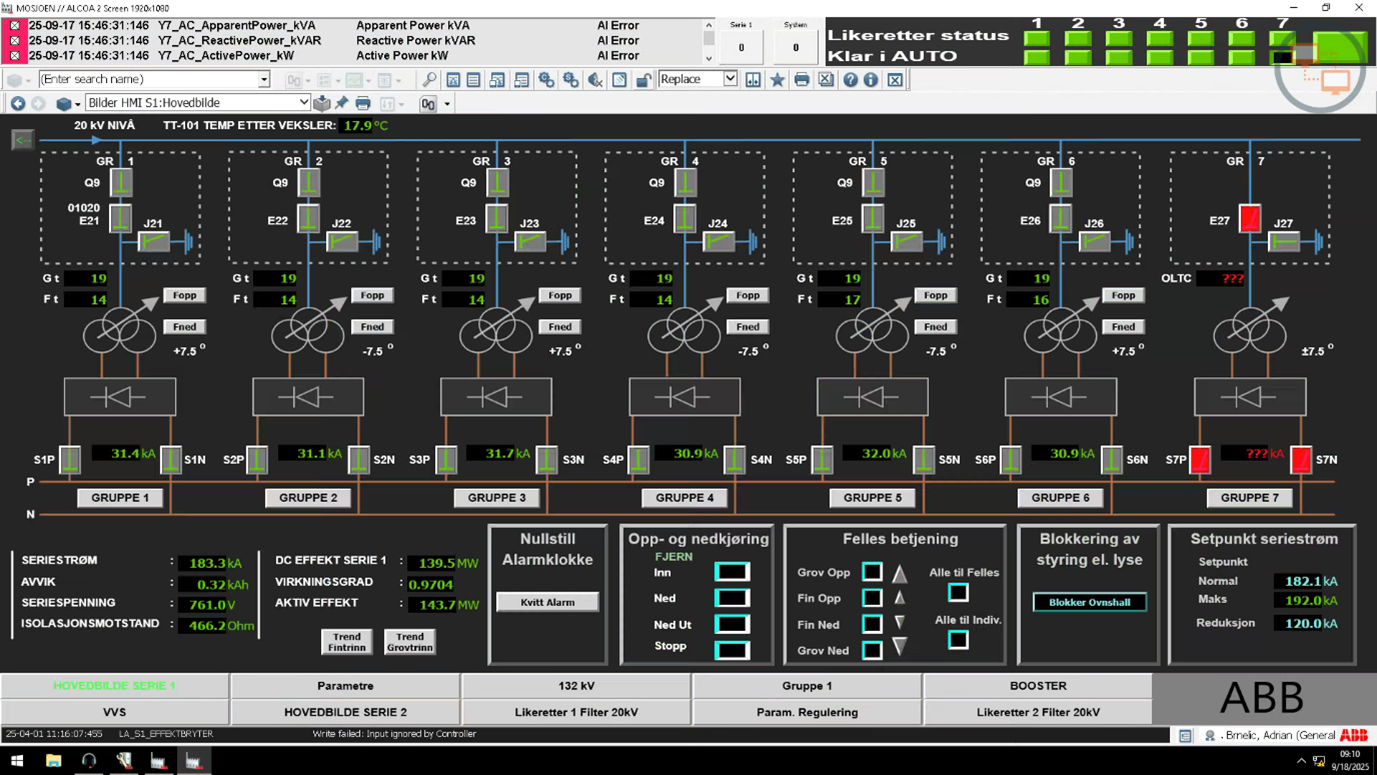Expand the Bilder HMI S1:Hovedbilde dropdown
1377x775 pixels.
(x=303, y=103)
